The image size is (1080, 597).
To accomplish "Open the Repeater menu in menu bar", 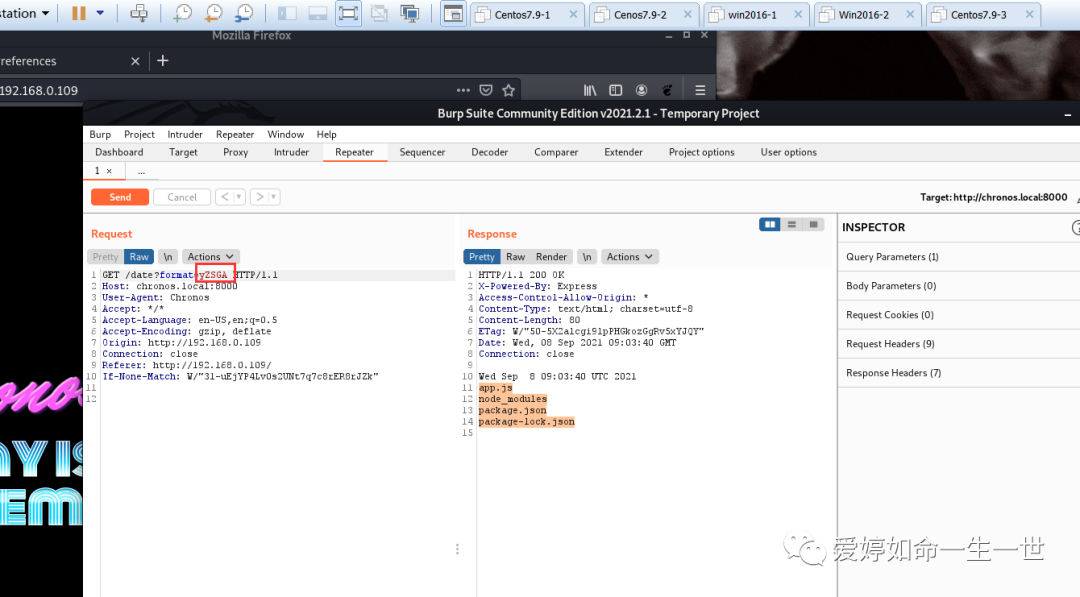I will pyautogui.click(x=235, y=134).
